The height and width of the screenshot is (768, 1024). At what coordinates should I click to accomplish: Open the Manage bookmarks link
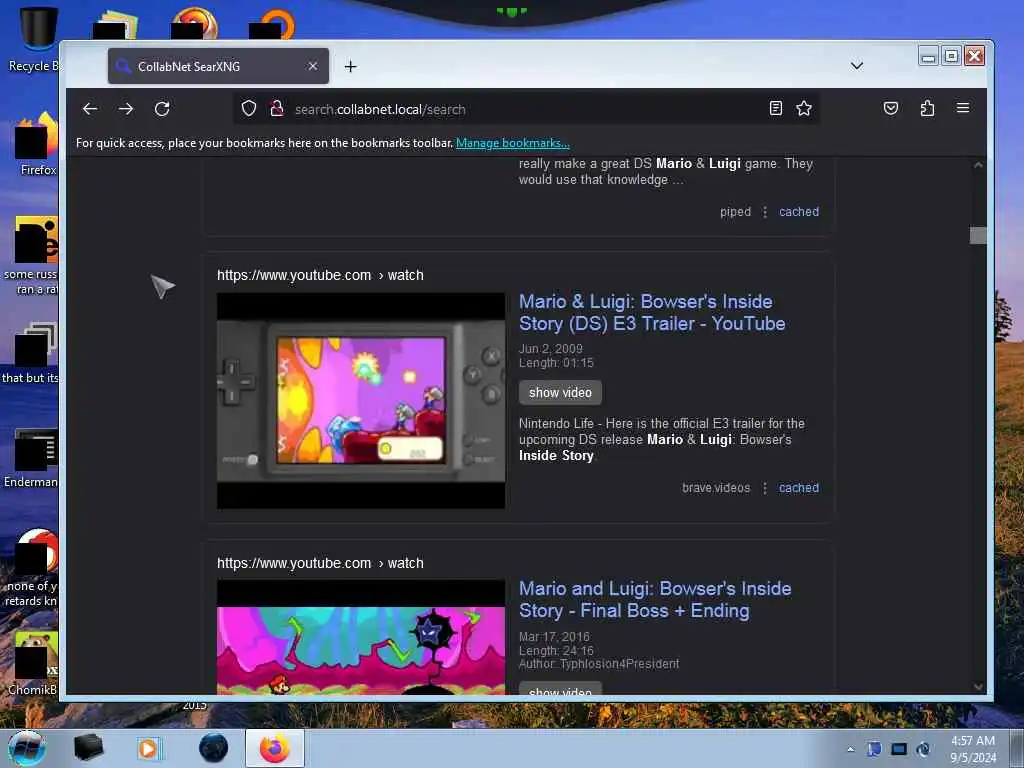(513, 143)
